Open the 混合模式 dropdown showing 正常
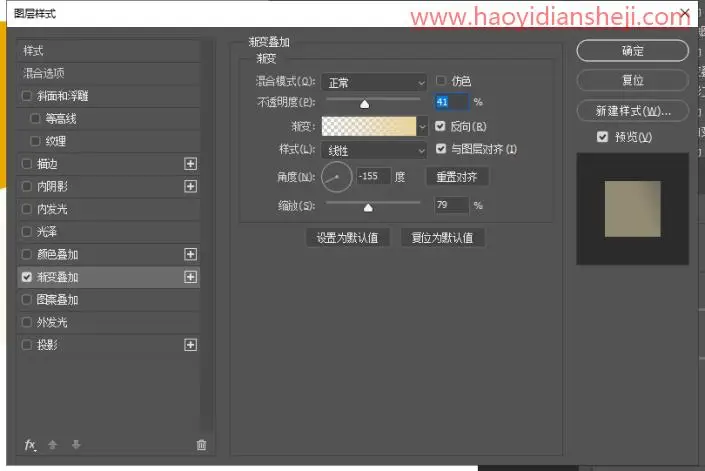The height and width of the screenshot is (471, 705). tap(374, 83)
